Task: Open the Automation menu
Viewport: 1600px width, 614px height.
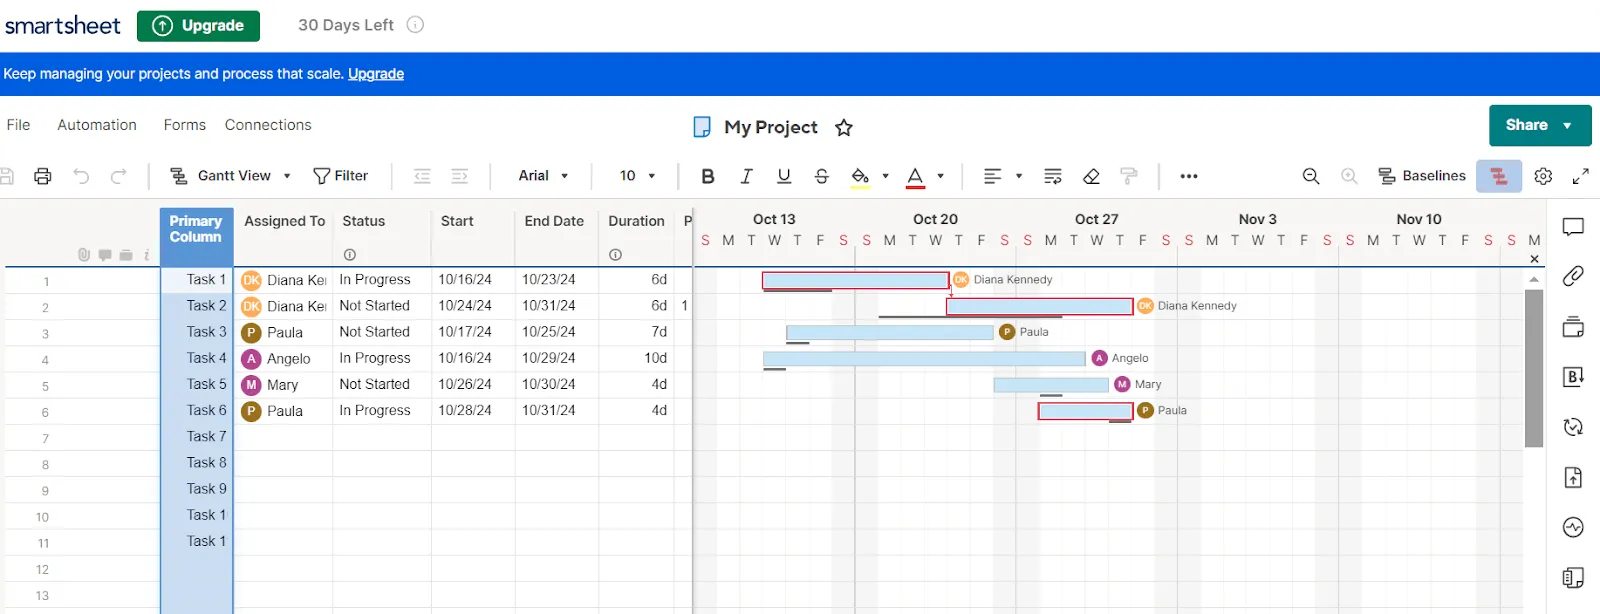Action: pos(97,125)
